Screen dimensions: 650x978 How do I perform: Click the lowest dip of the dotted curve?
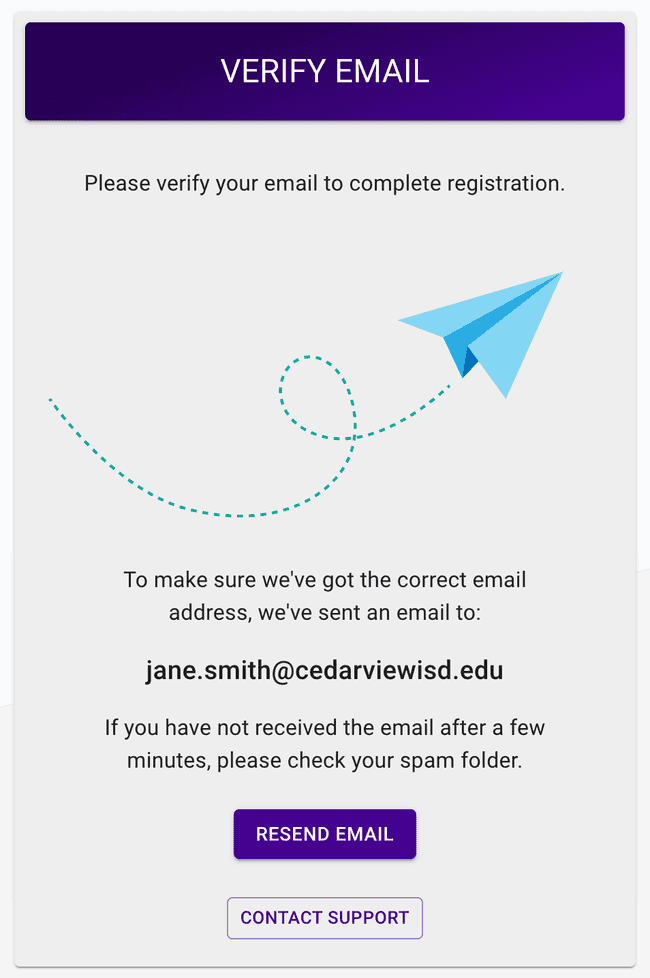(x=235, y=516)
